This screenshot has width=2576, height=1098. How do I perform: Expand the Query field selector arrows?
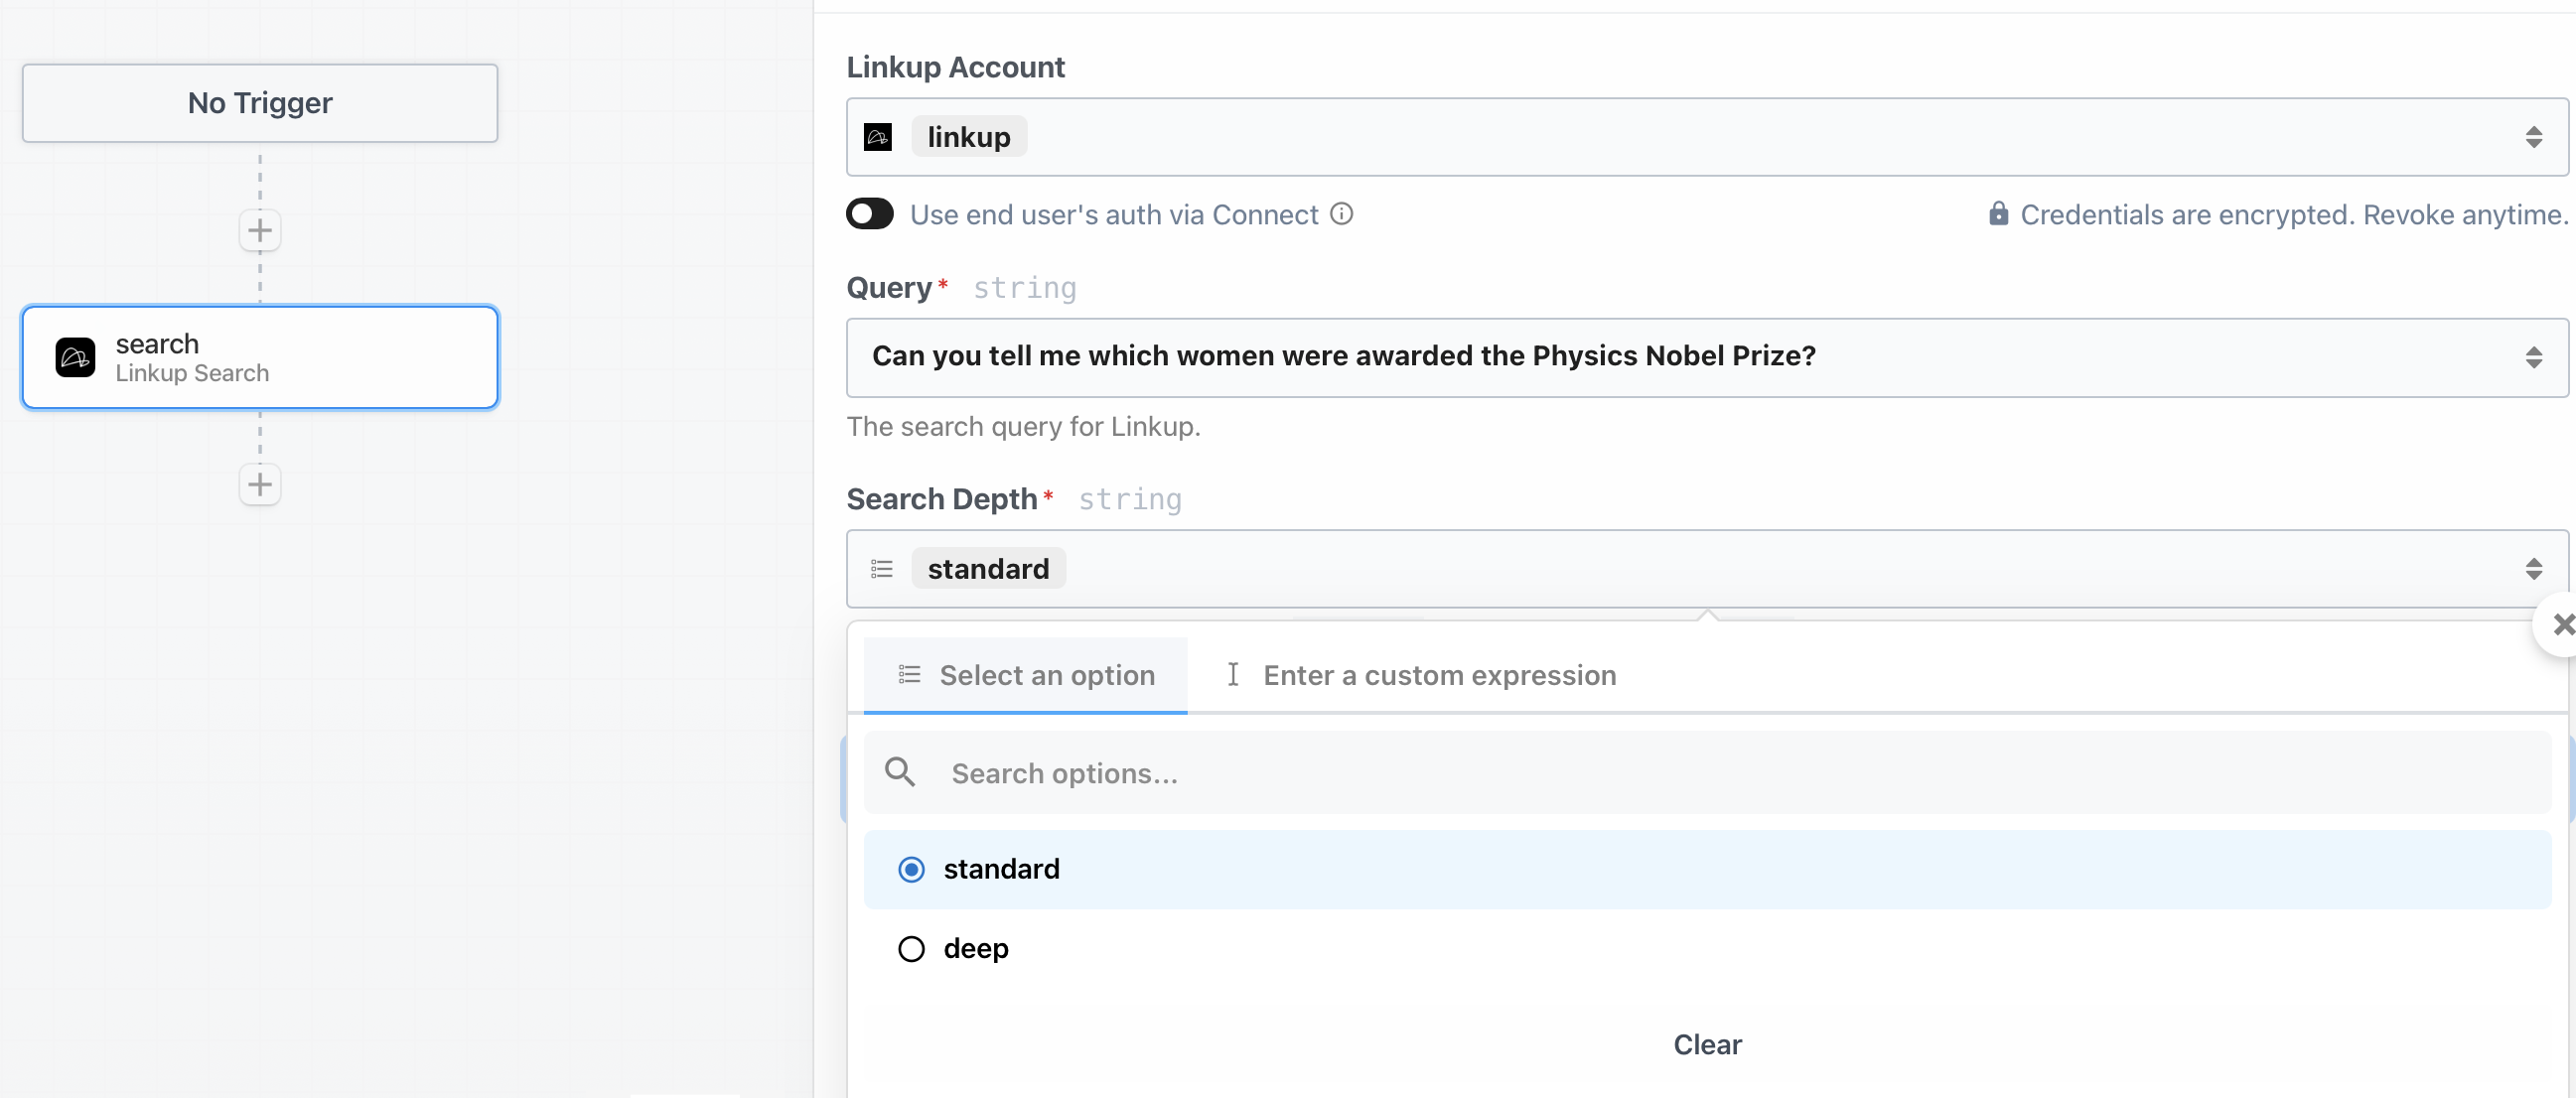click(2533, 357)
